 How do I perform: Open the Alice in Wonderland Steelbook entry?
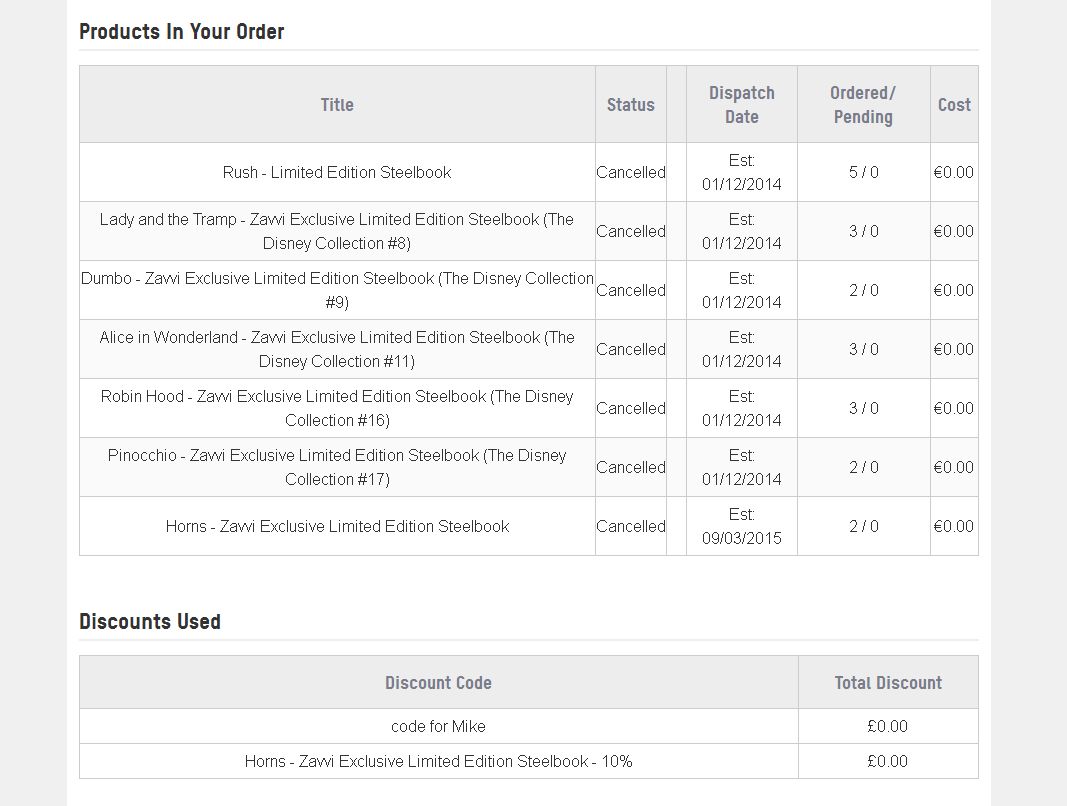pos(337,349)
